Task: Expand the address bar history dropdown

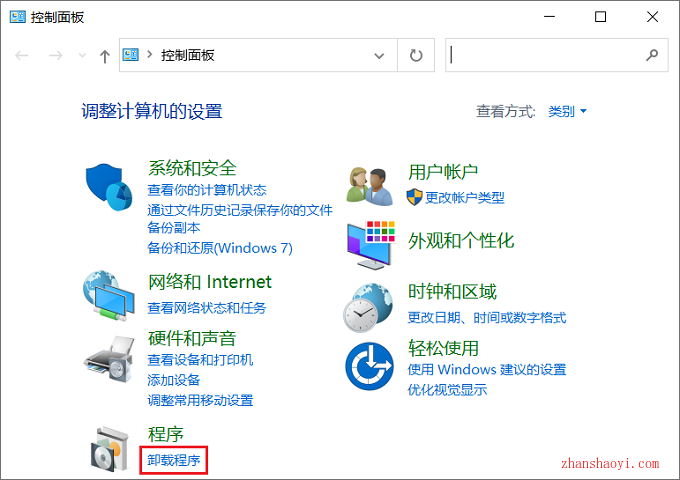Action: point(379,56)
